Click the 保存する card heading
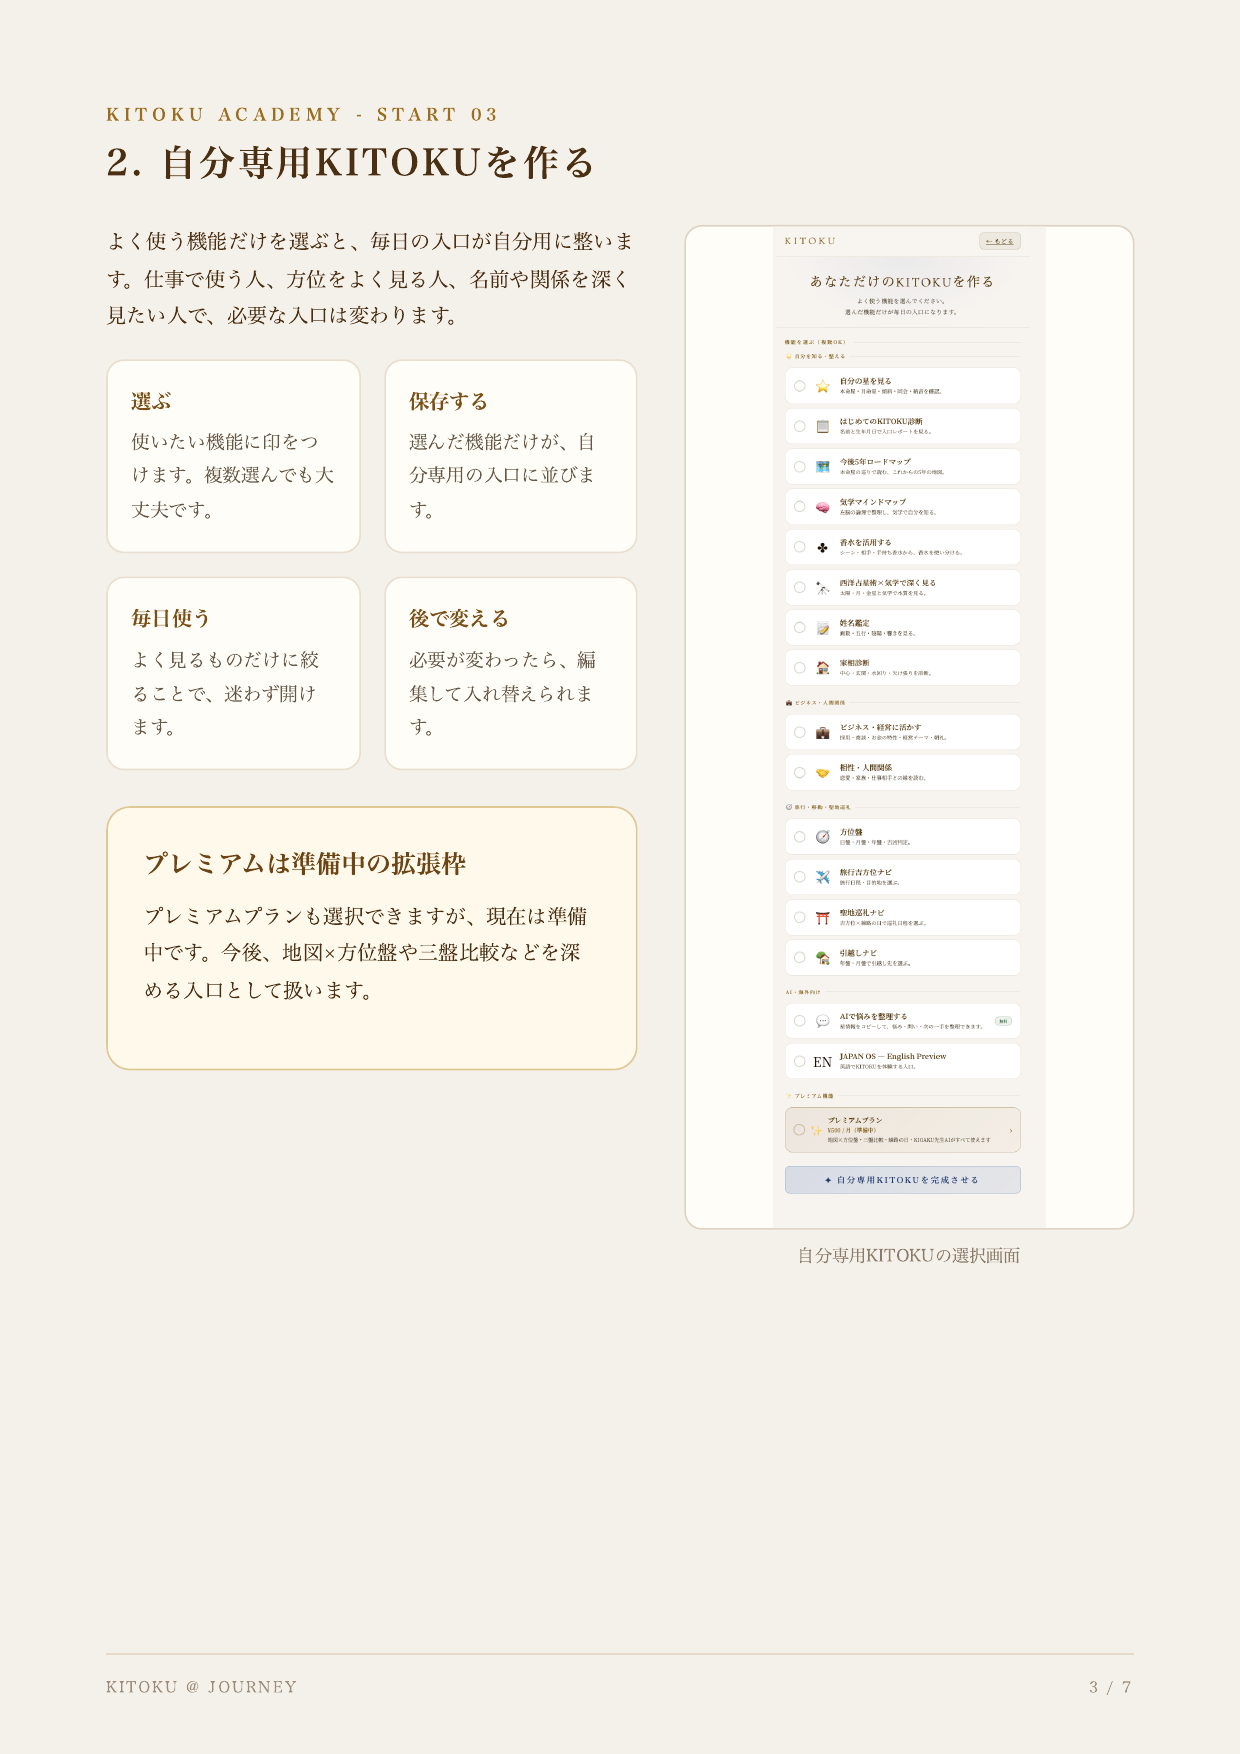This screenshot has height=1754, width=1240. (x=448, y=402)
